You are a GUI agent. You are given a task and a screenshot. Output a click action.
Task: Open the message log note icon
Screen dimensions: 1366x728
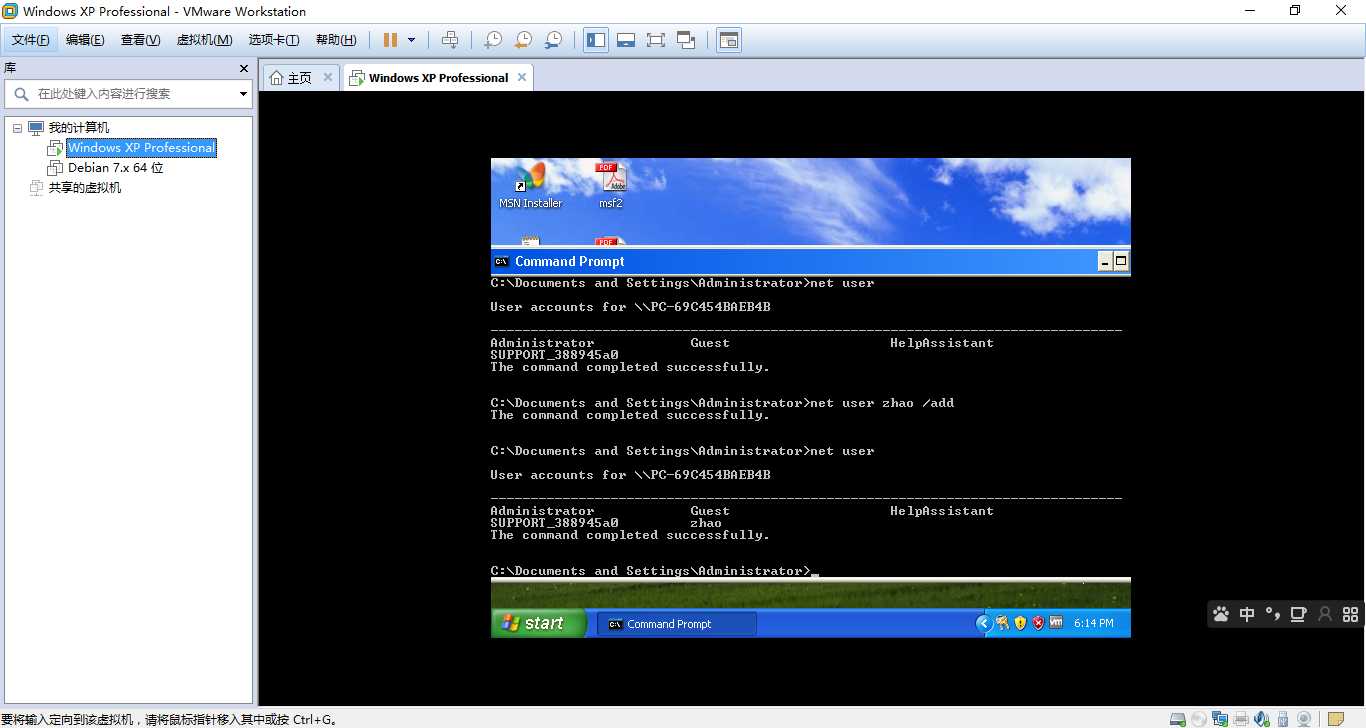(x=1335, y=718)
